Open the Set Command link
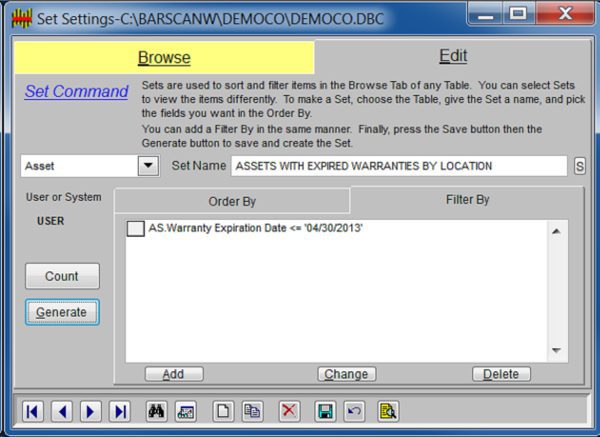This screenshot has width=600, height=437. pyautogui.click(x=77, y=91)
